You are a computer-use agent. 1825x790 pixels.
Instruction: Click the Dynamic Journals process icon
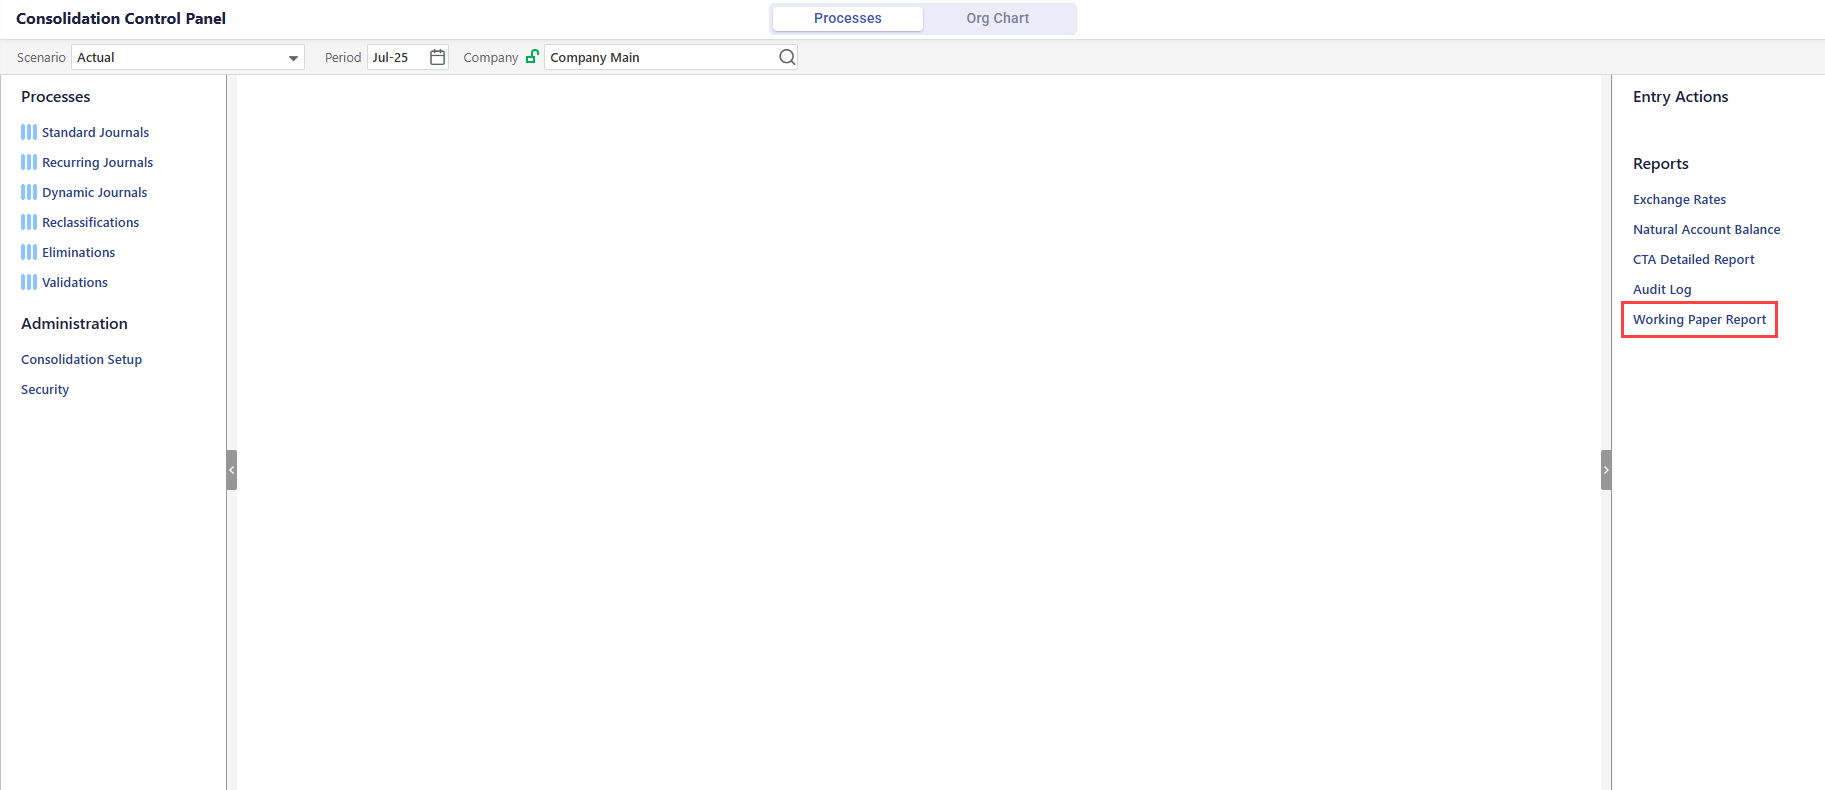click(29, 192)
